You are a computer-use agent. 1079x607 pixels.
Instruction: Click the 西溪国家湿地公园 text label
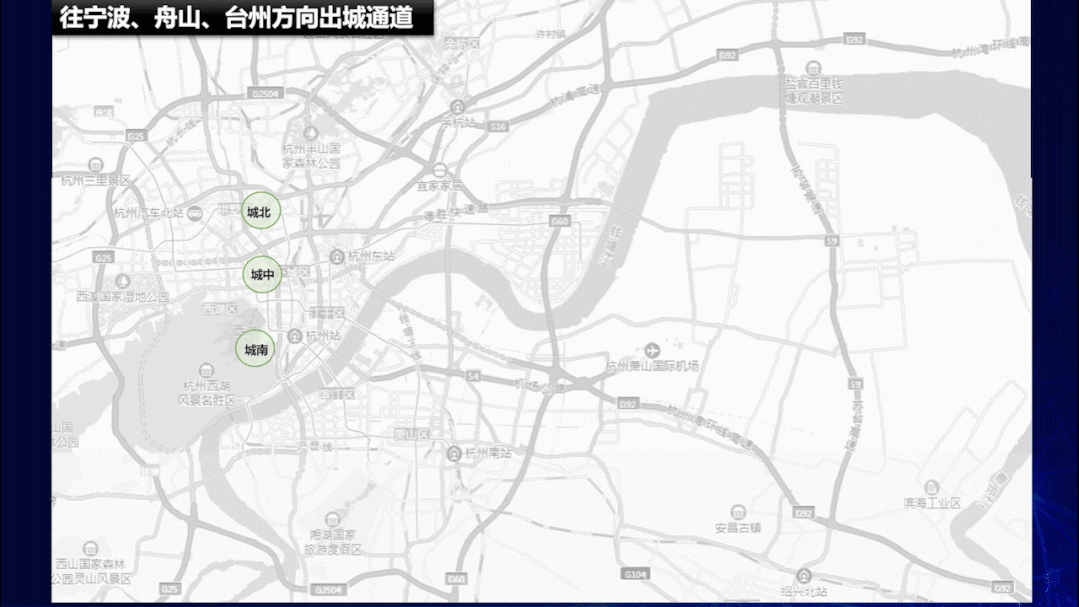[122, 297]
